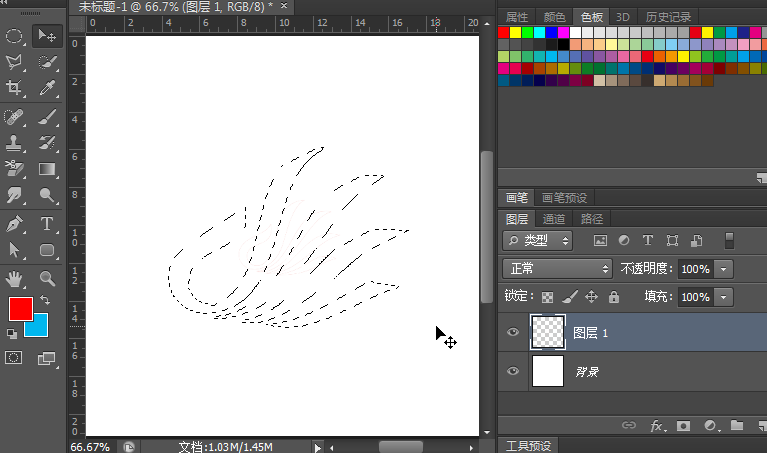This screenshot has width=767, height=453.
Task: Select the Zoom magnifier tool
Action: 46,278
